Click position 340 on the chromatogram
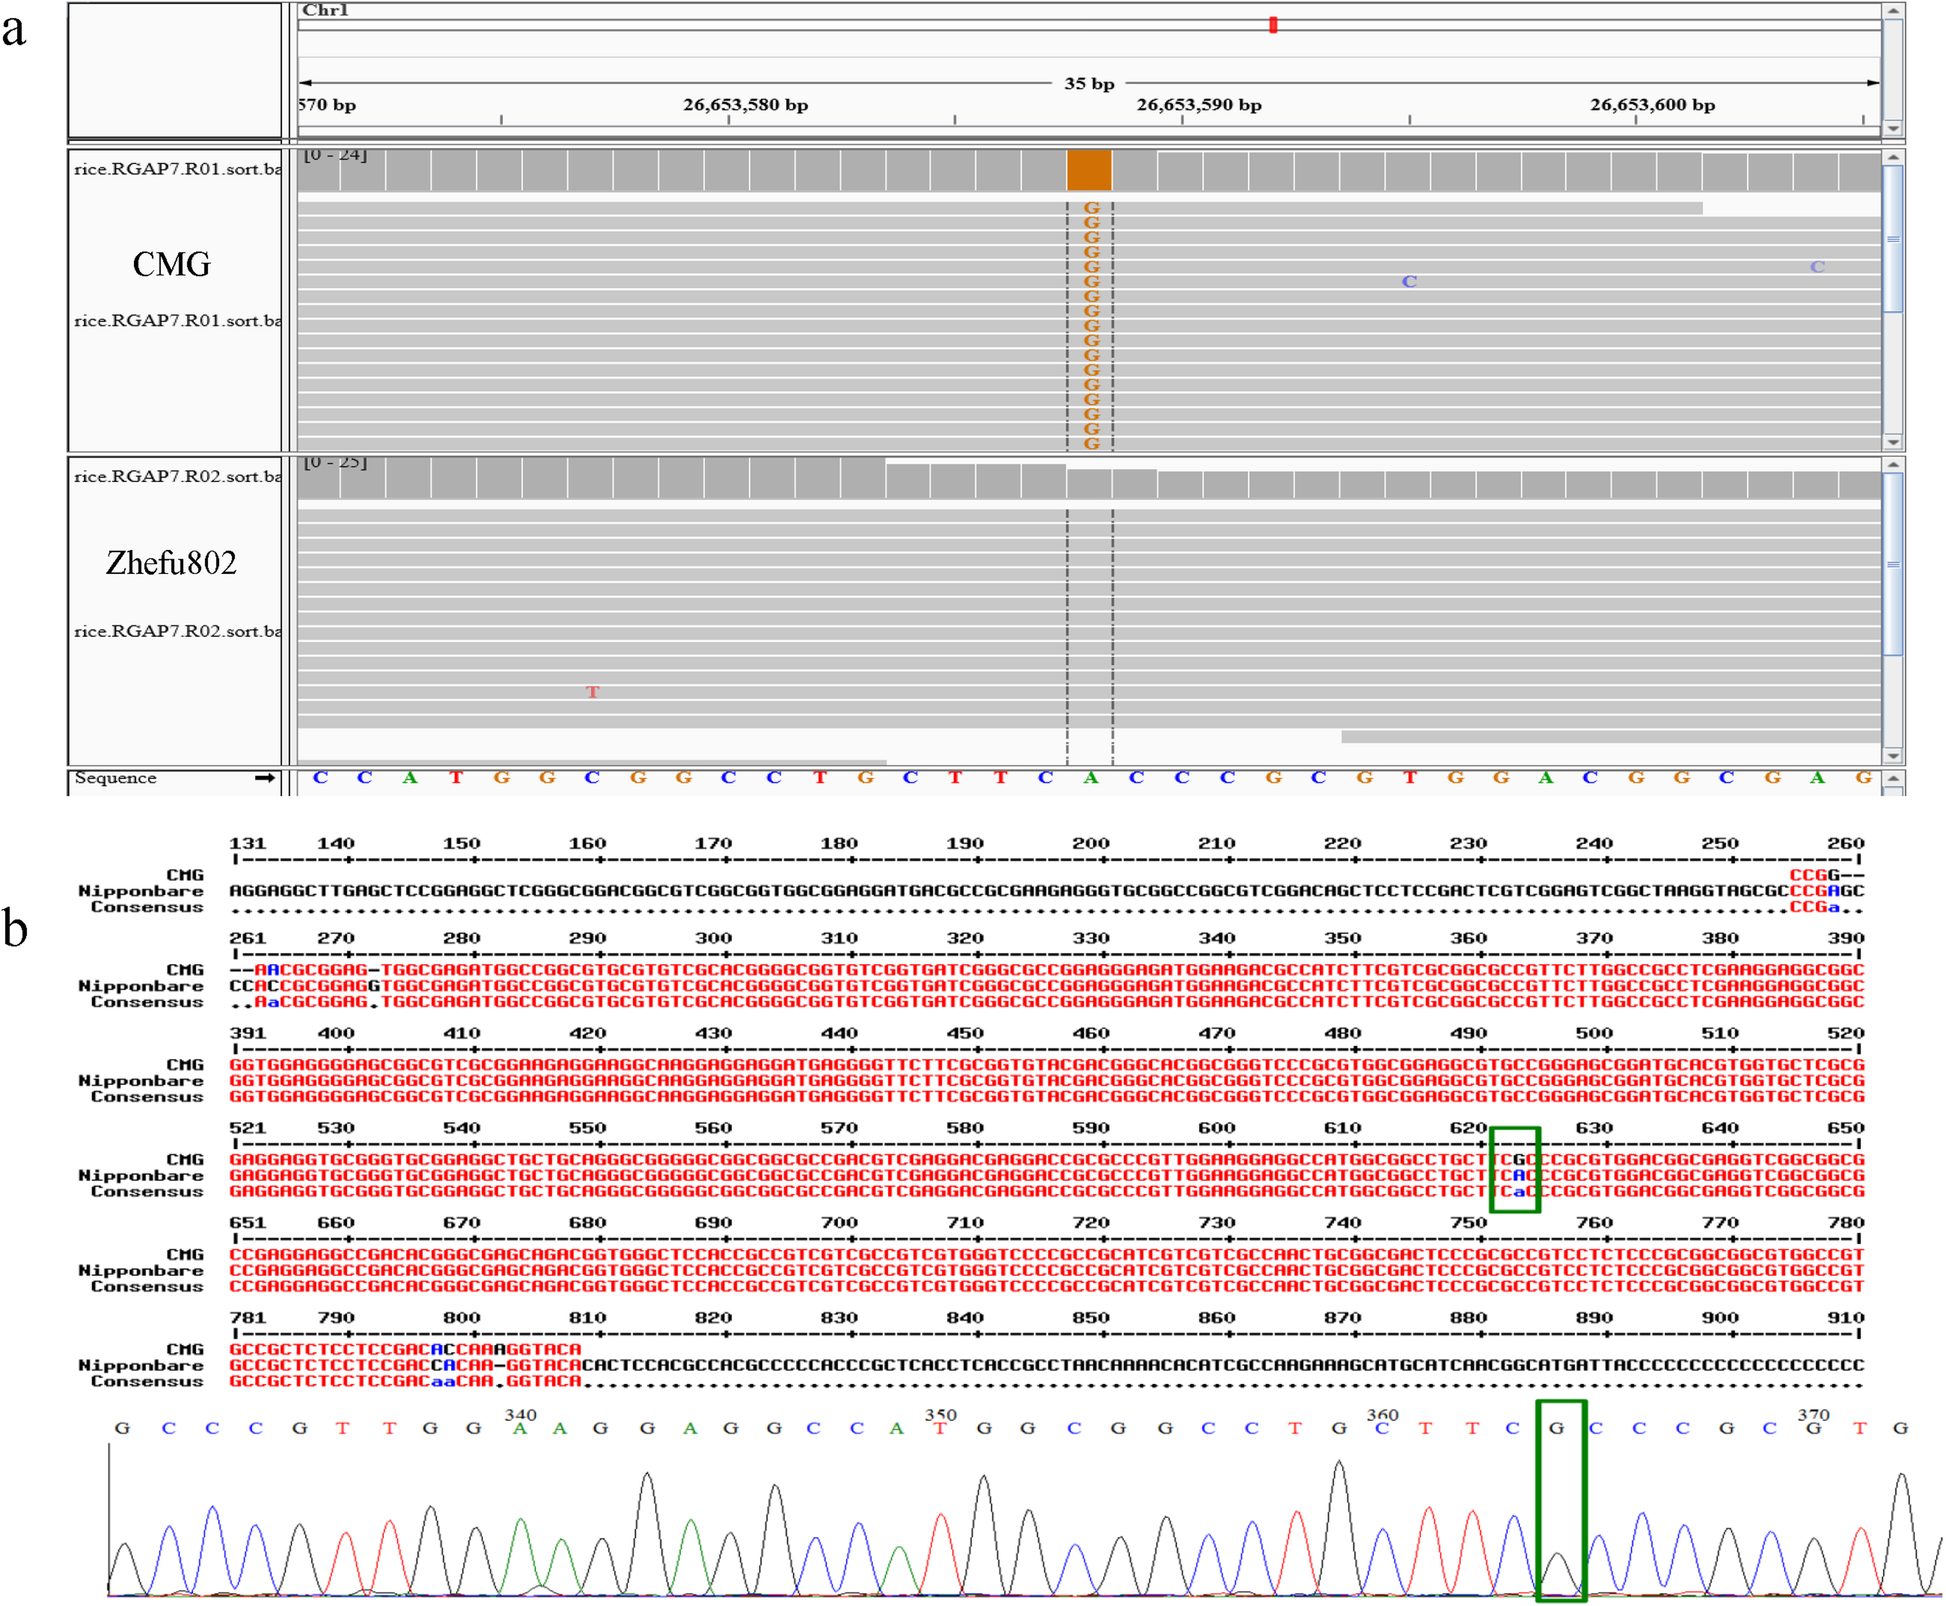Viewport: 1946px width, 1606px height. (x=521, y=1415)
